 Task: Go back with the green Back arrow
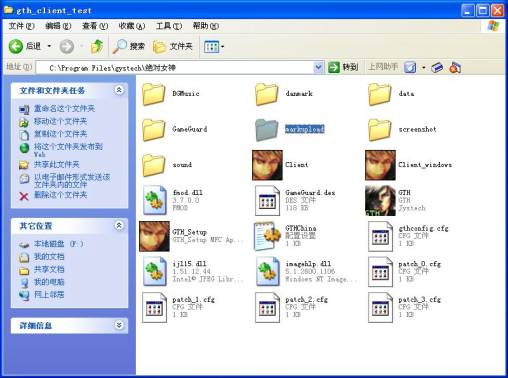pos(15,46)
